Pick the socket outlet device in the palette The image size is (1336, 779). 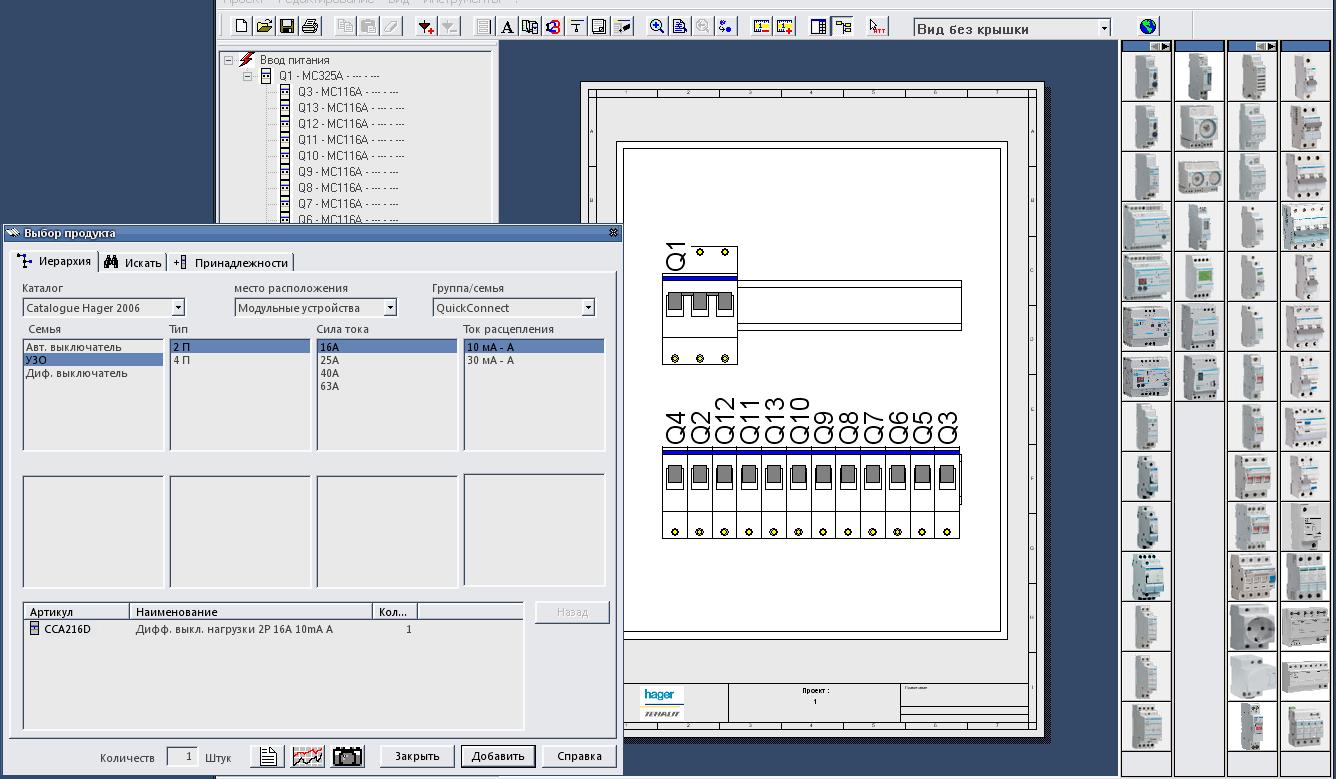(1252, 627)
